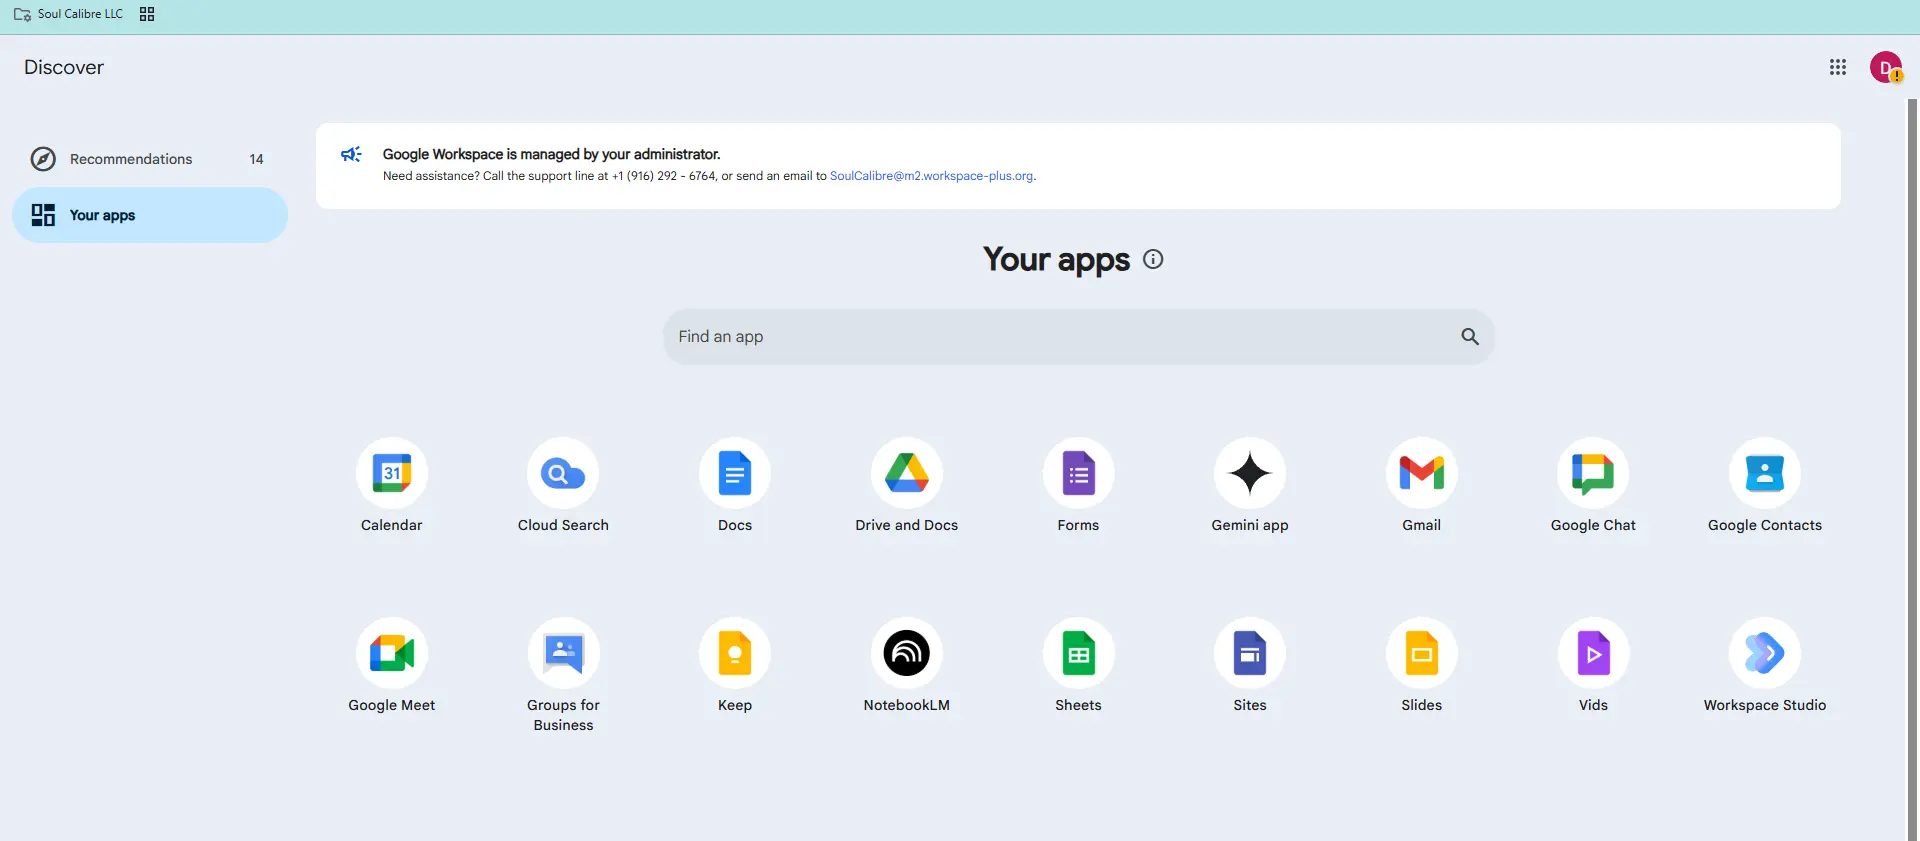Open Gmail from your apps

click(x=1421, y=473)
